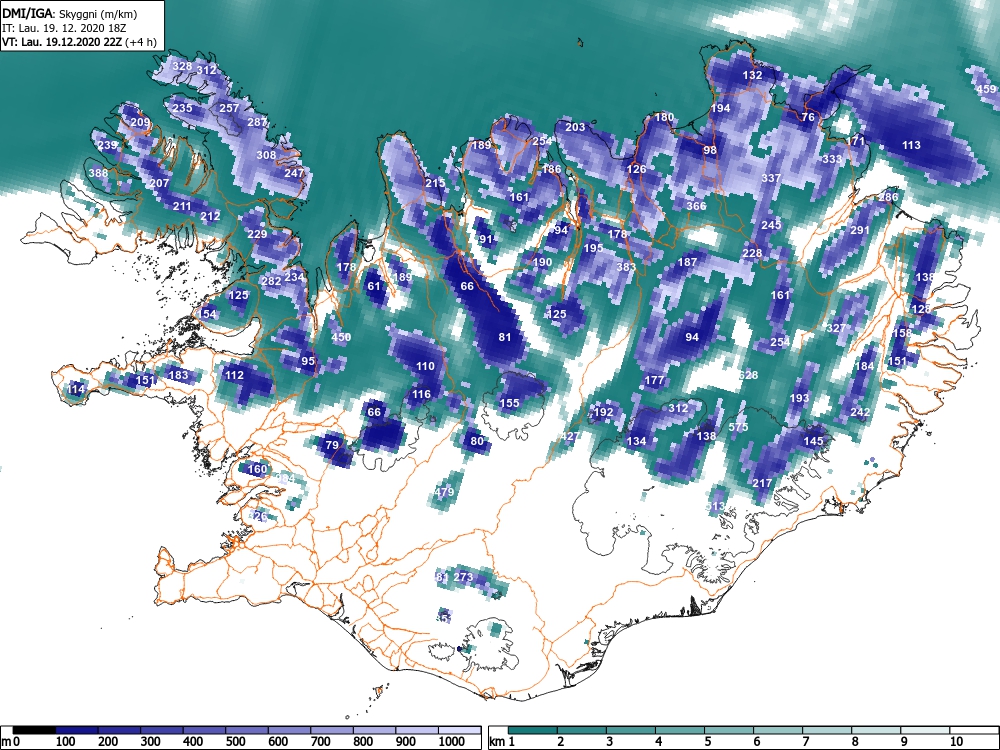The width and height of the screenshot is (1000, 750).
Task: Click the '500' label on the meters legend
Action: coord(235,742)
